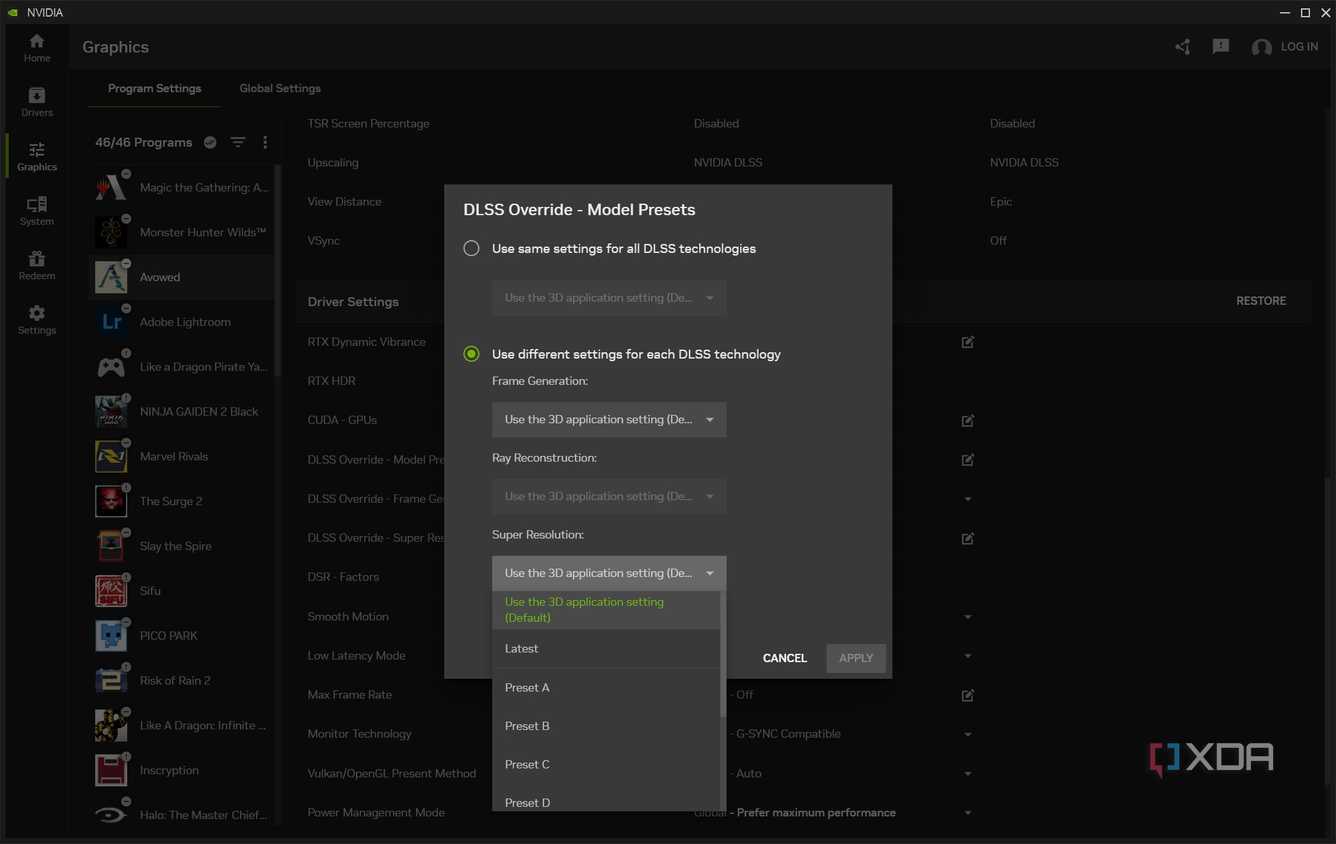Choose Latest from the preset list
This screenshot has width=1336, height=844.
tap(606, 649)
